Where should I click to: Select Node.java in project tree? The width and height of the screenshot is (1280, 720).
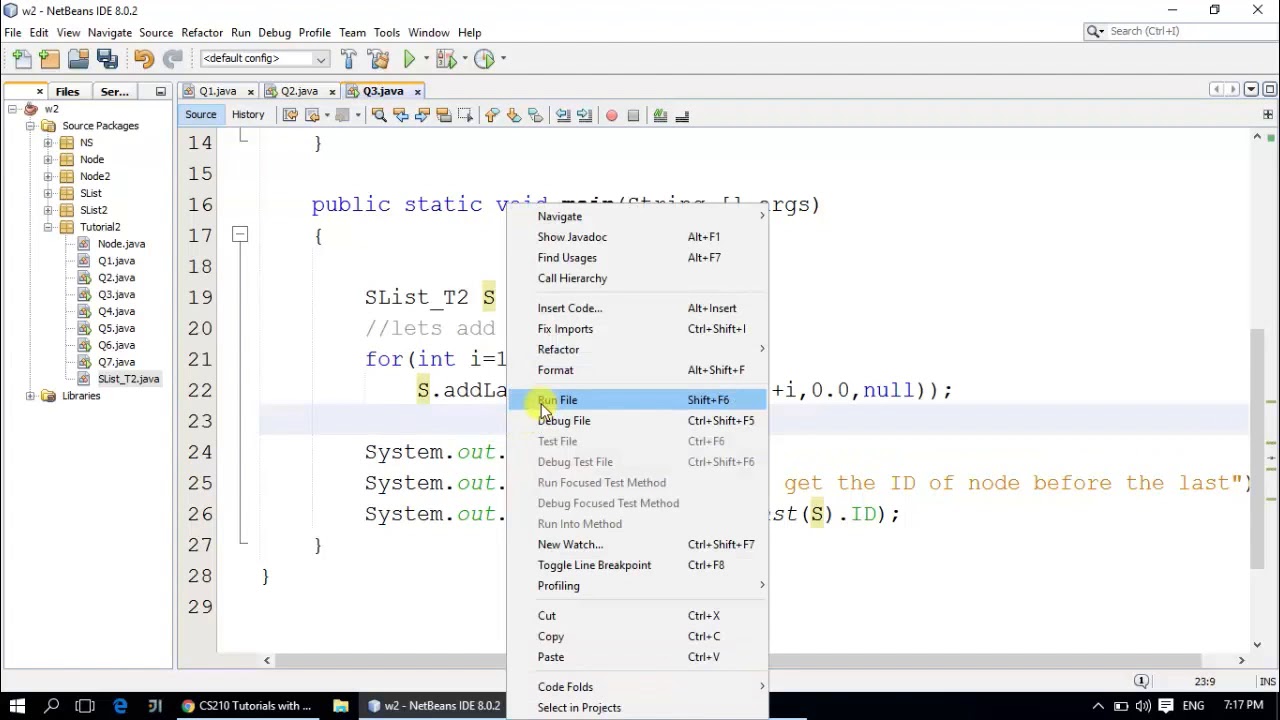click(121, 244)
